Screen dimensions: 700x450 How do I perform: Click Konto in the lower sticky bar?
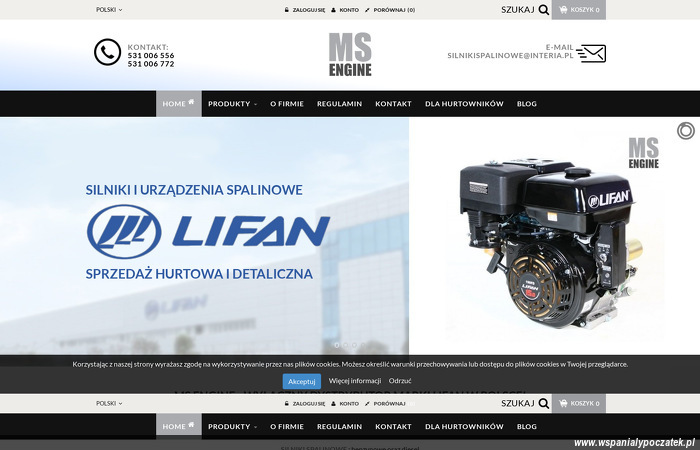click(x=349, y=404)
